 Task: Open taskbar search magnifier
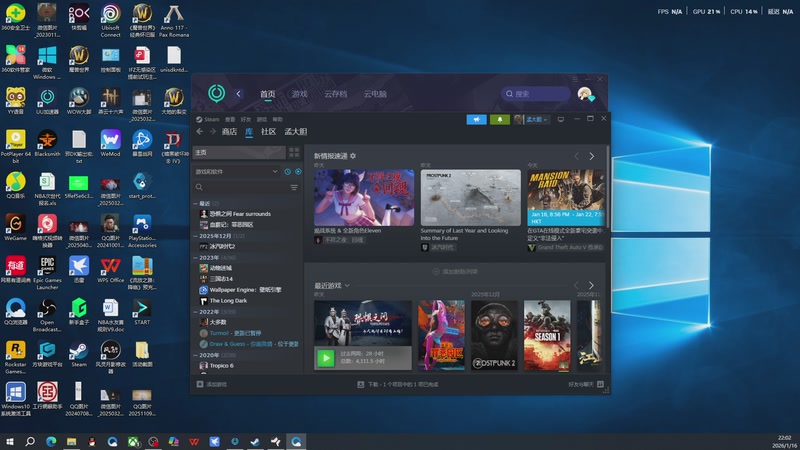coord(30,442)
